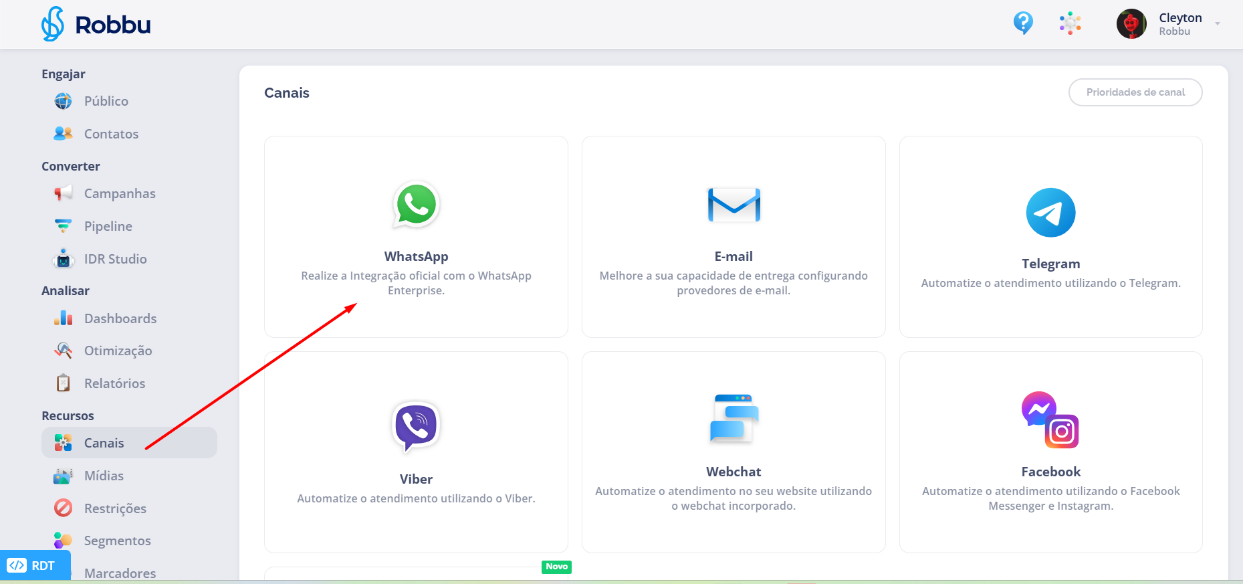
Task: Open the Webchat channel icon
Action: click(733, 419)
